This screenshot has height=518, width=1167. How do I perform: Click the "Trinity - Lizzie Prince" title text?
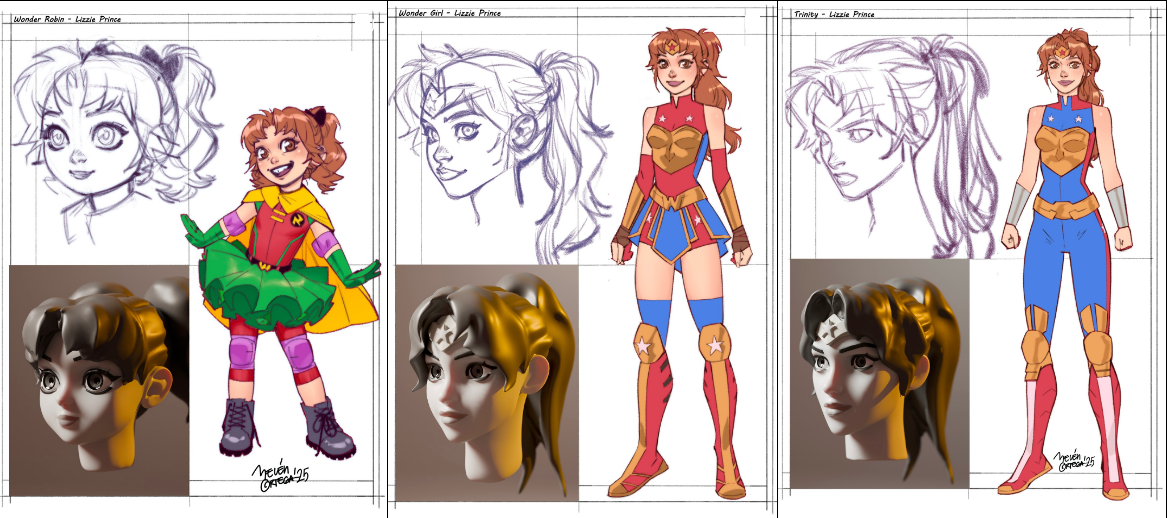coord(834,14)
